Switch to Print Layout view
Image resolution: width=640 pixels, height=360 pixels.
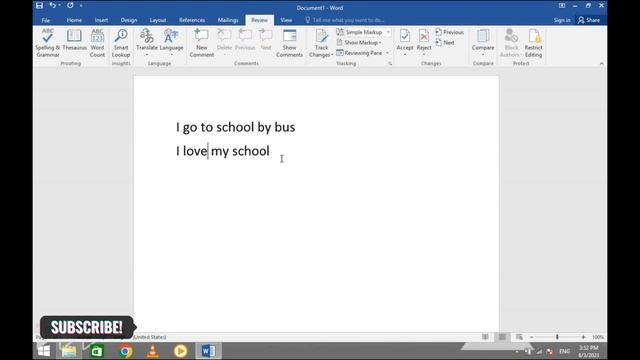click(502, 337)
